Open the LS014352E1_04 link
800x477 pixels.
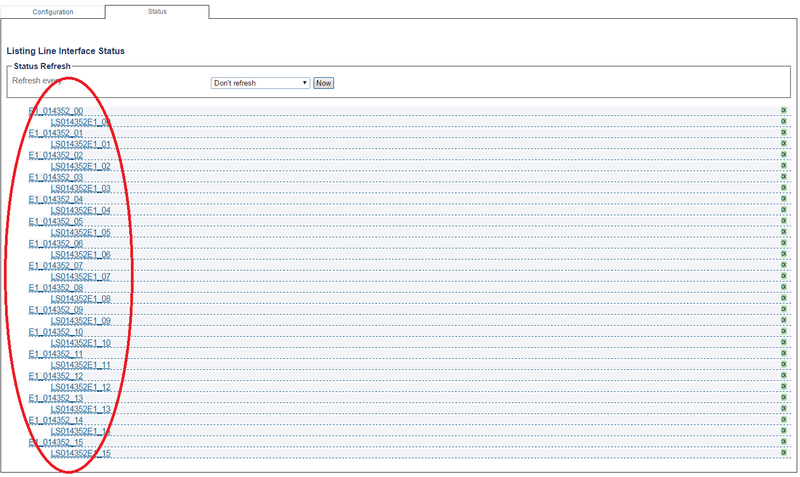(81, 210)
